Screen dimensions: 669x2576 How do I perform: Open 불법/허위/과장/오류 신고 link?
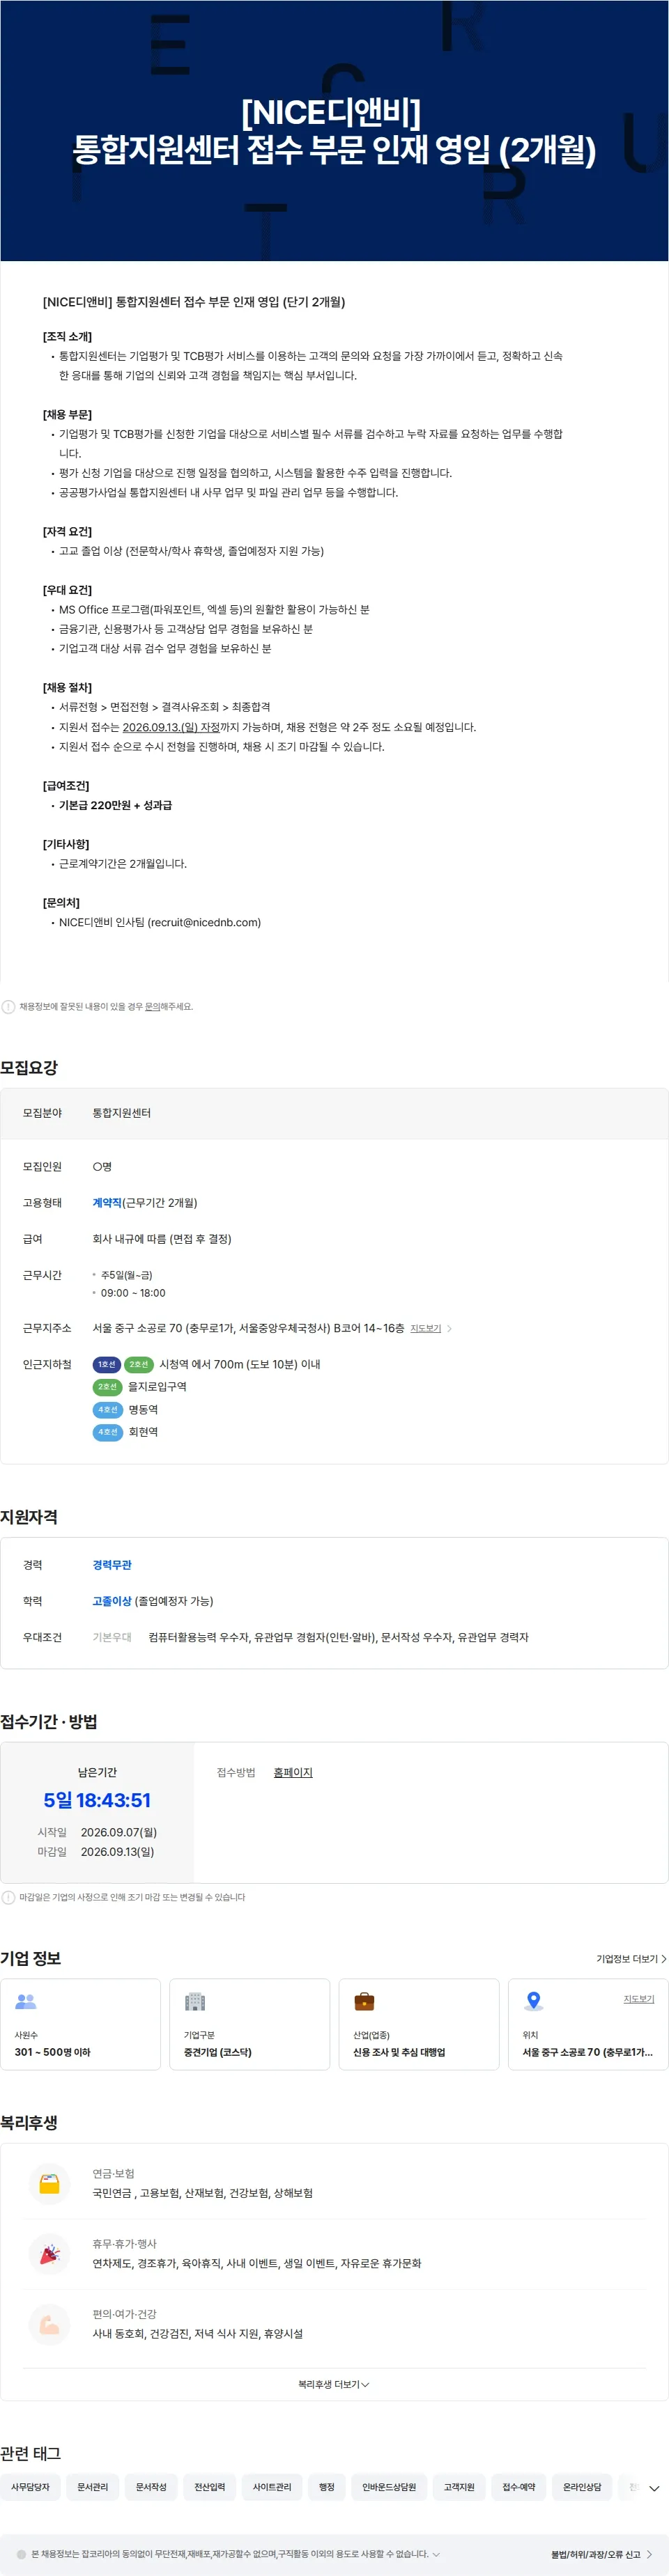601,2554
